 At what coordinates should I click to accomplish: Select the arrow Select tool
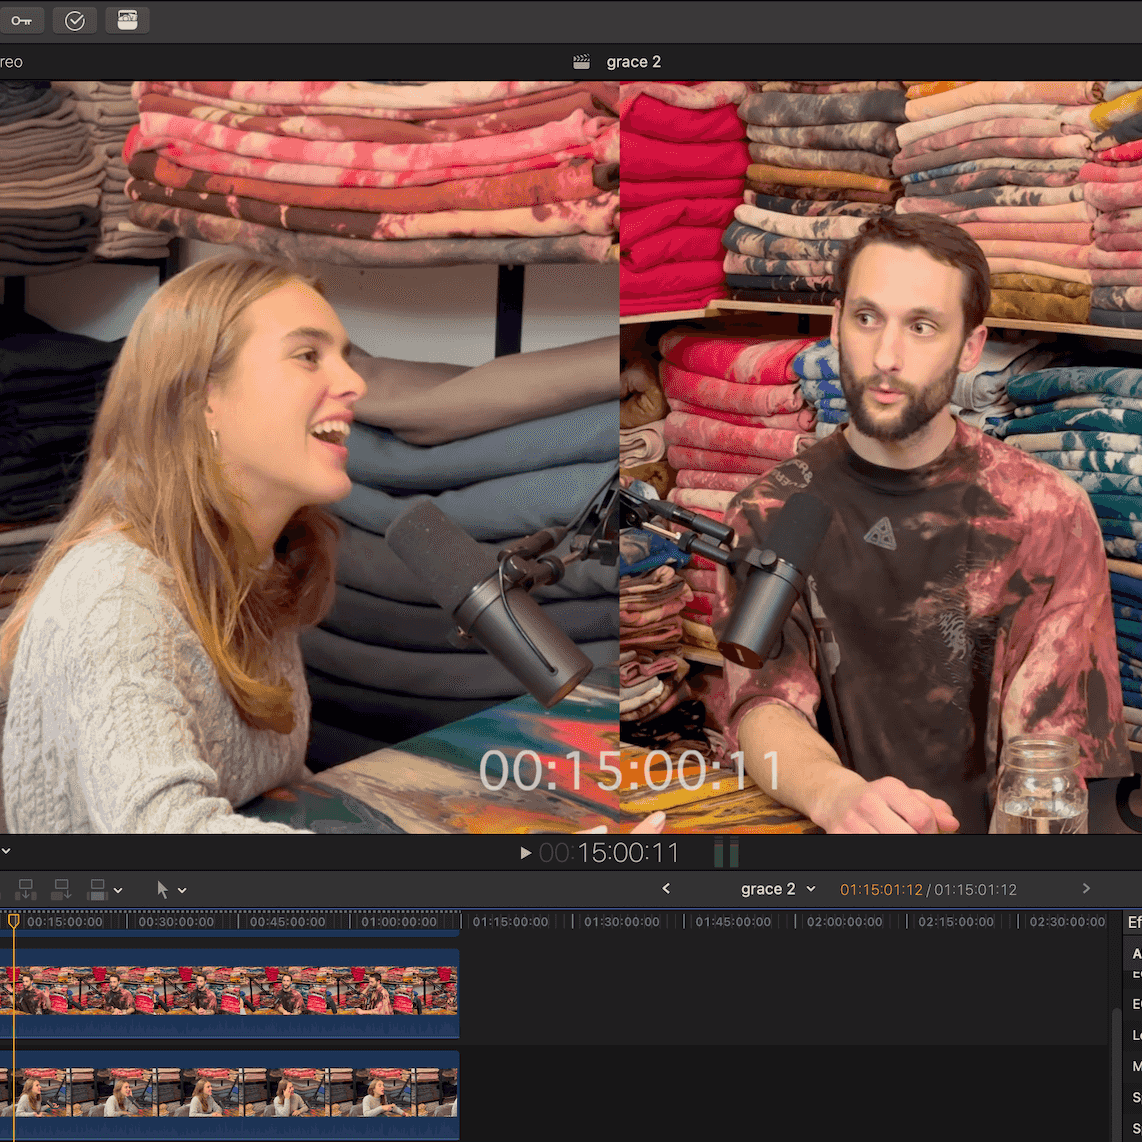[x=162, y=889]
